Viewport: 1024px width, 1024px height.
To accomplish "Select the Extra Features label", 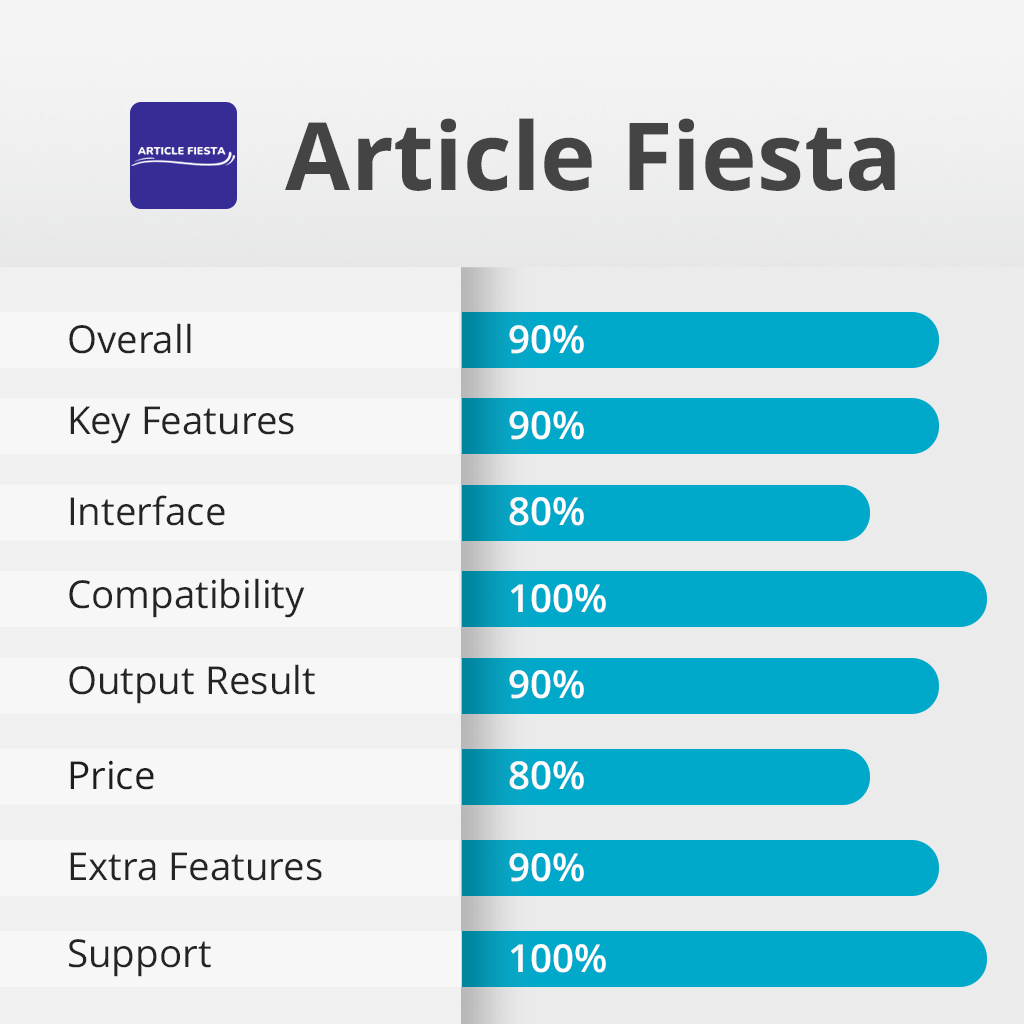I will pos(195,867).
